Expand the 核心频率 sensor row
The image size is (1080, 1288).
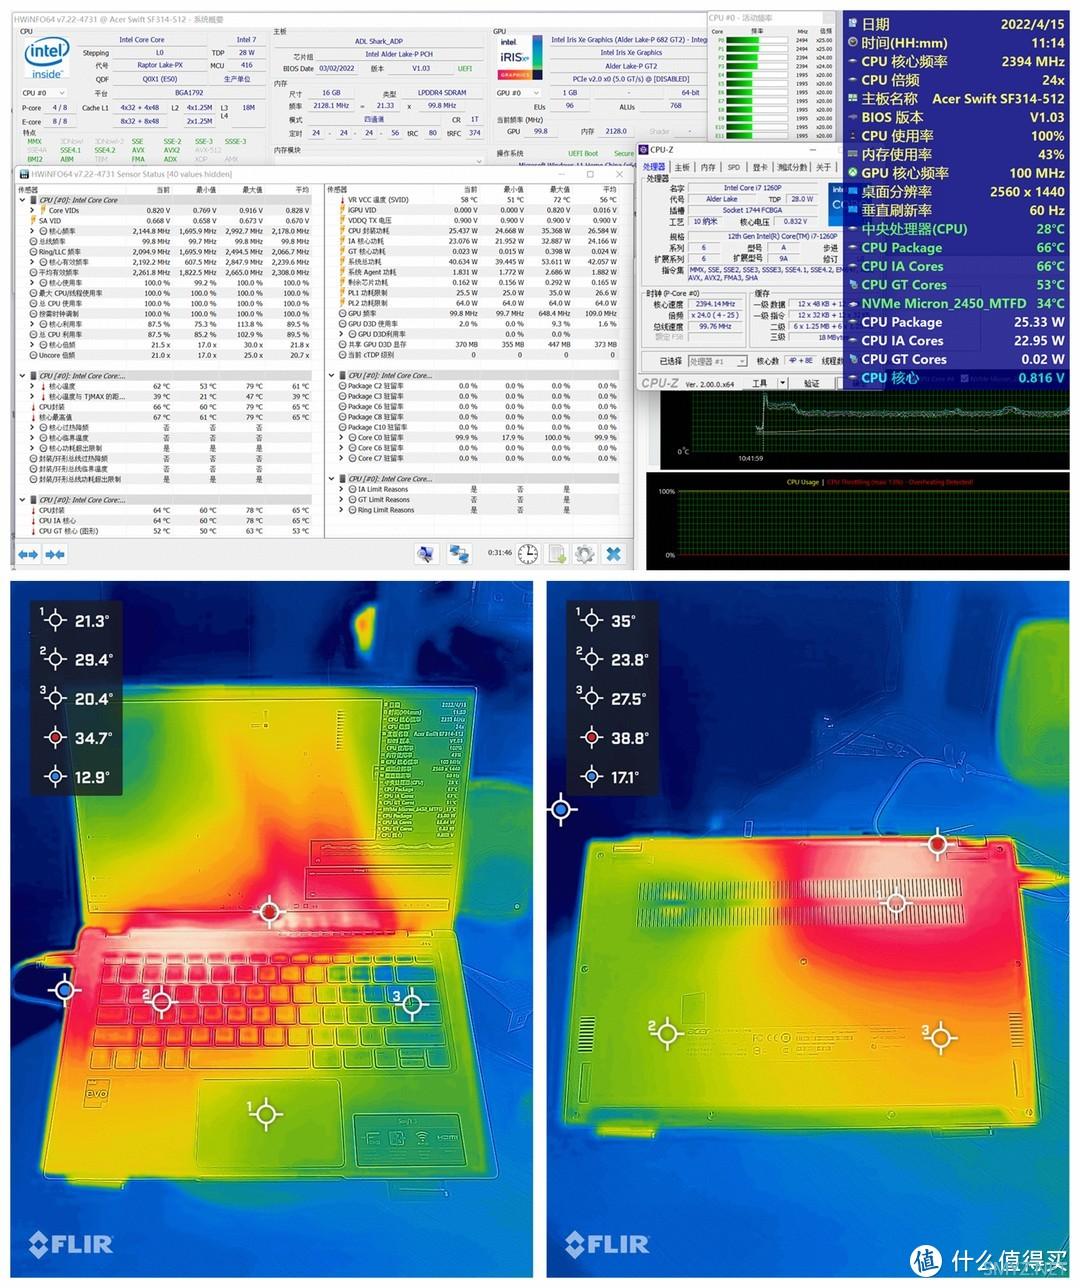pos(32,231)
